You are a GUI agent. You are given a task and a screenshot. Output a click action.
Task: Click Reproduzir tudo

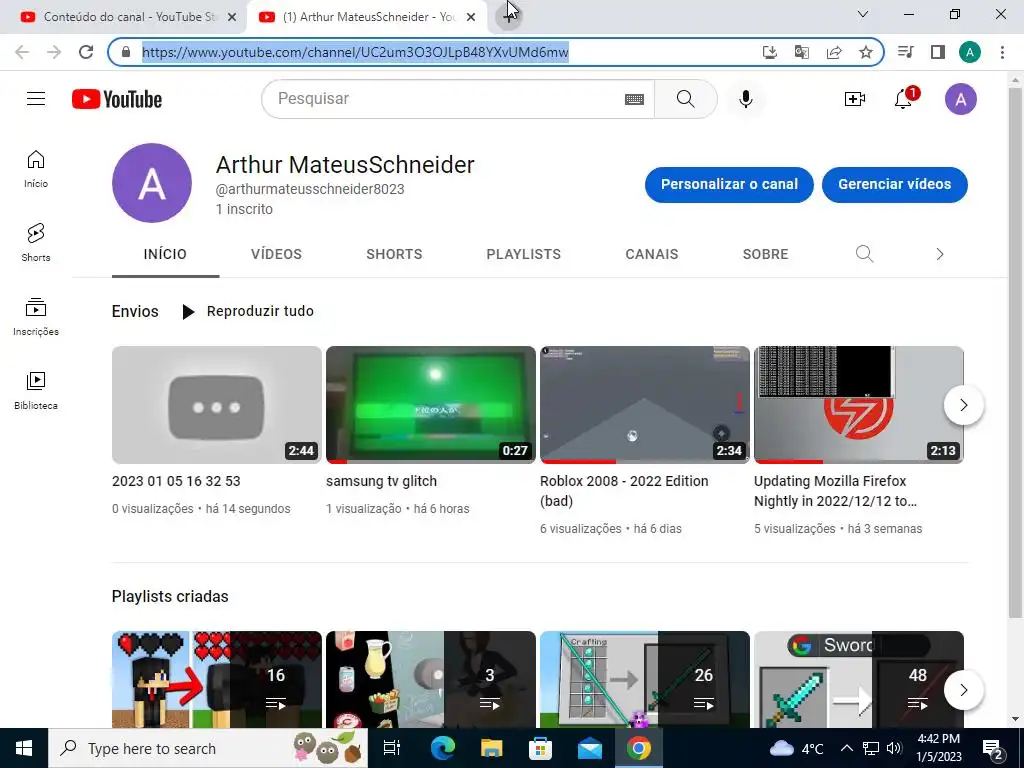[248, 312]
